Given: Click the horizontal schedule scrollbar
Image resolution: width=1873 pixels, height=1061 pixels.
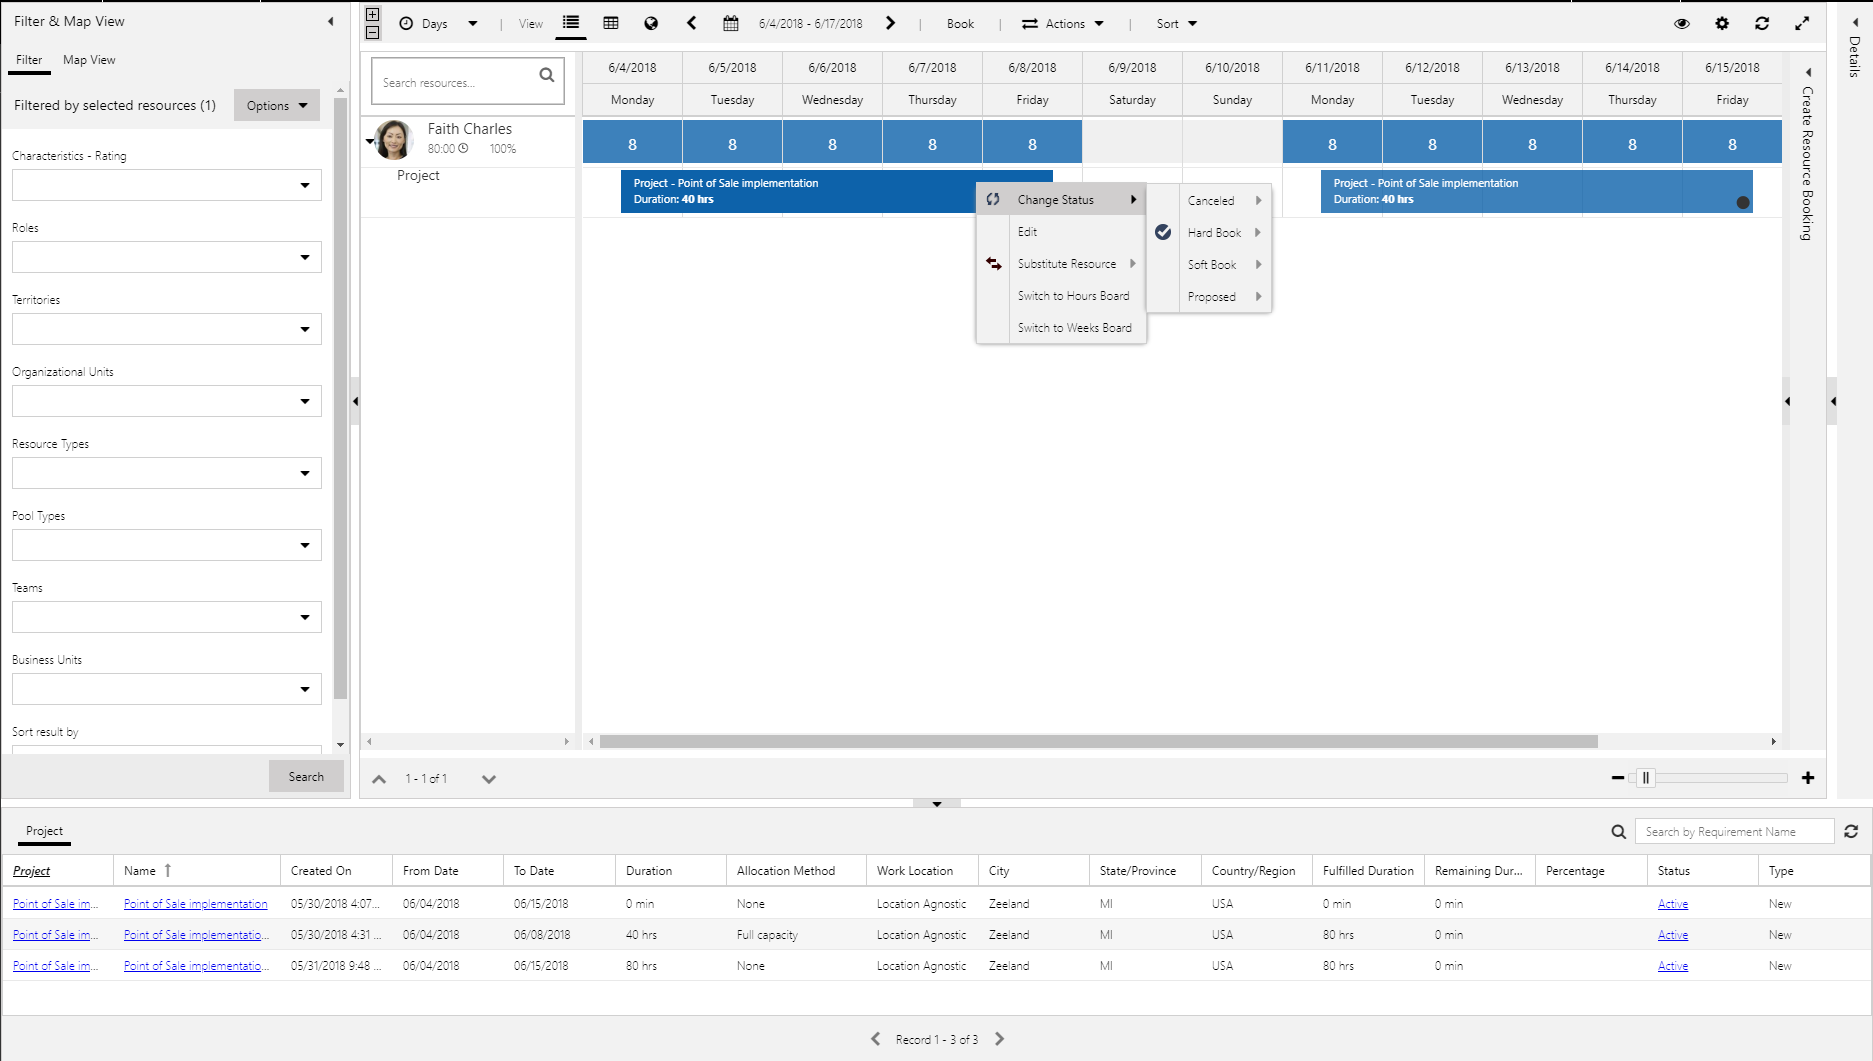Looking at the screenshot, I should click(1098, 742).
